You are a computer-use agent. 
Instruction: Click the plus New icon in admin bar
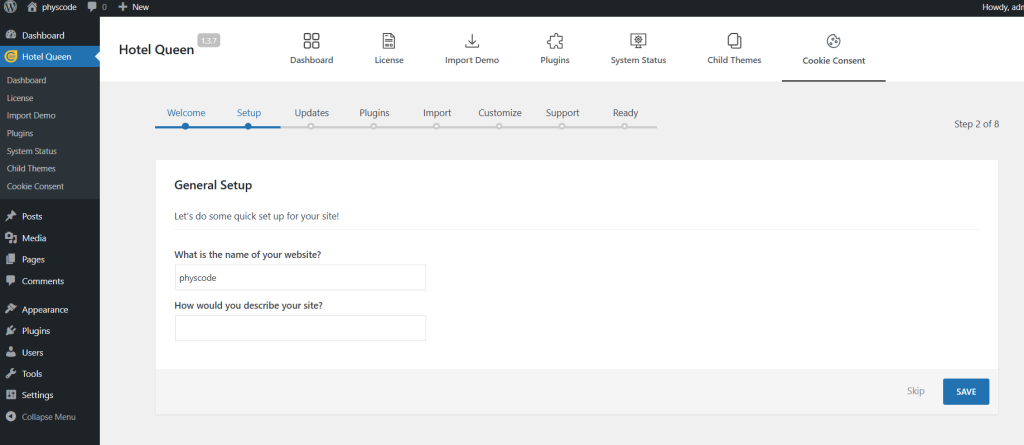point(122,7)
